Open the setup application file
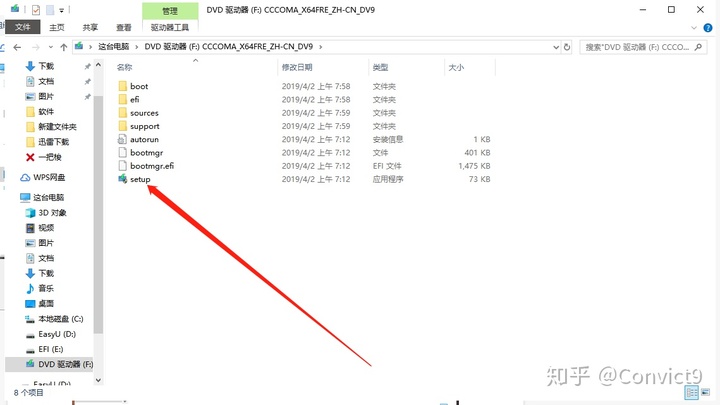Viewport: 720px width, 405px height. 140,179
